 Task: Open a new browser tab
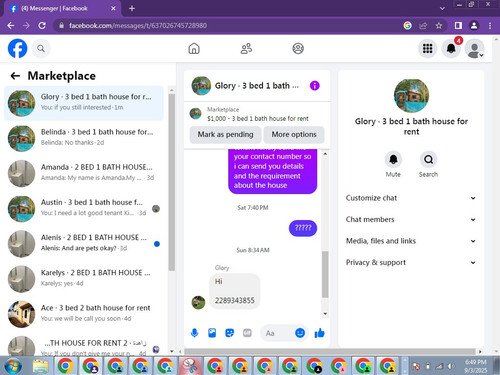coord(132,8)
